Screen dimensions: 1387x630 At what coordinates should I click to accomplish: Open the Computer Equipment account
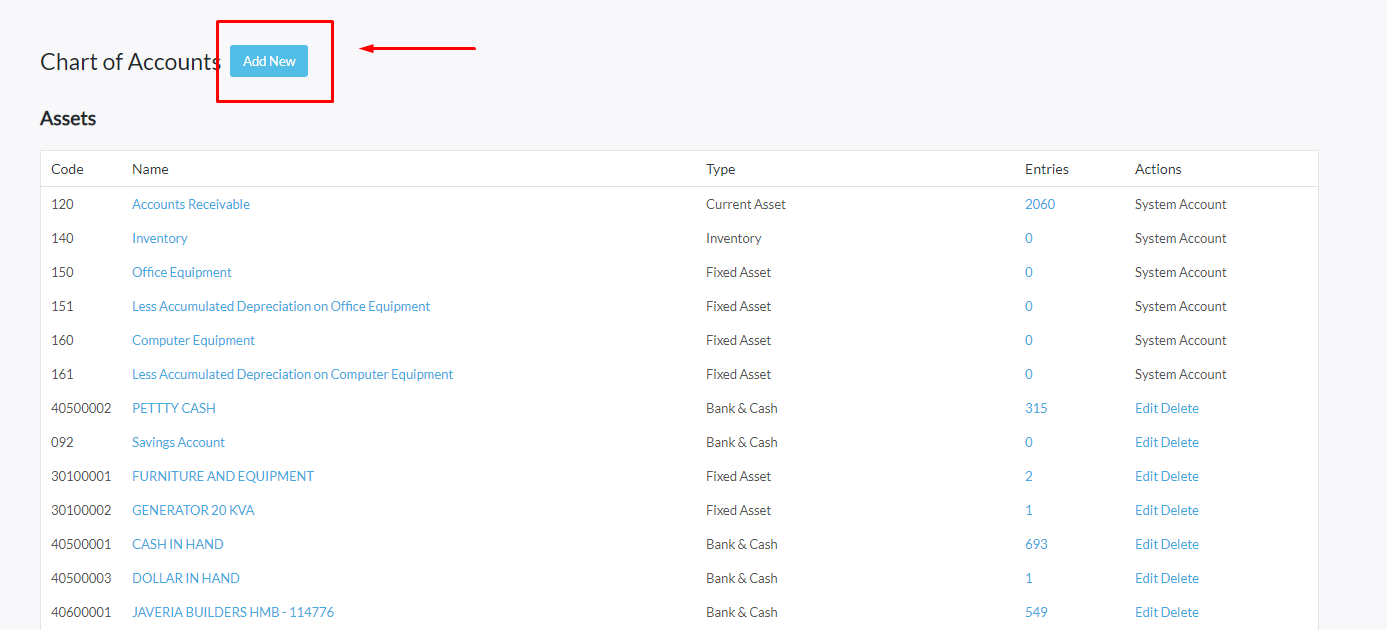coord(193,340)
